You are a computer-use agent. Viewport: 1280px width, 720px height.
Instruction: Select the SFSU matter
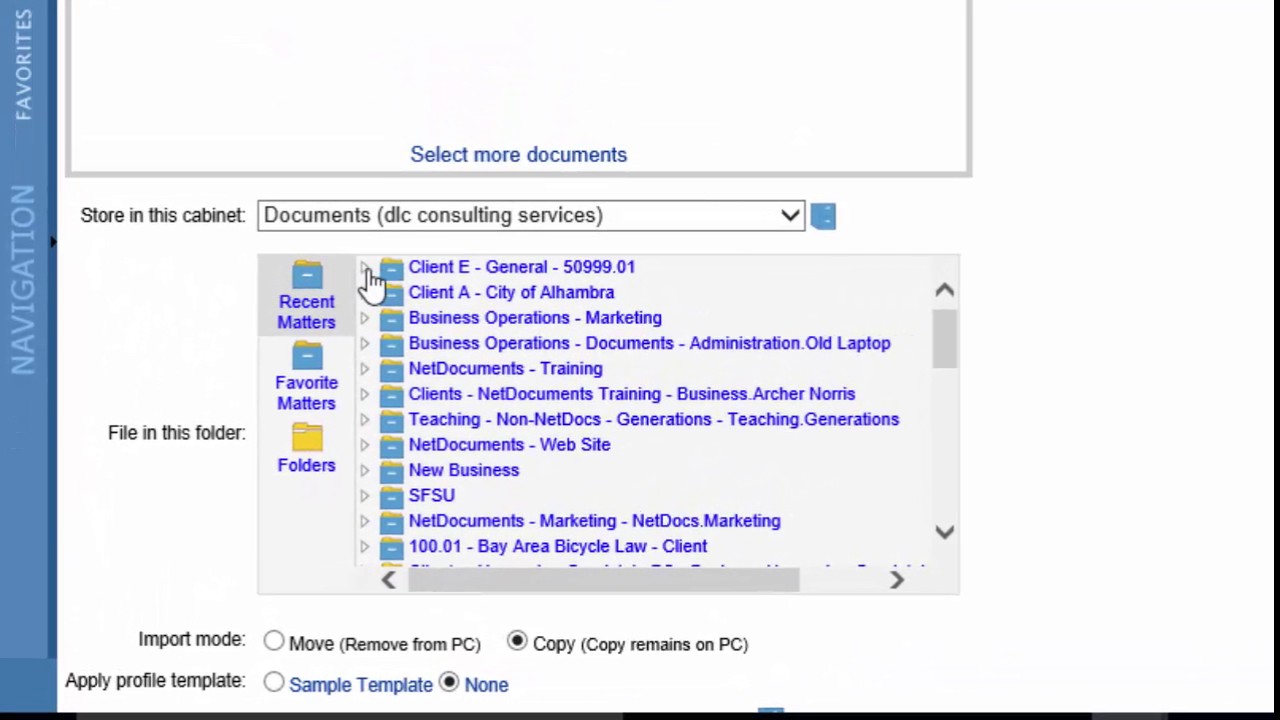[431, 496]
